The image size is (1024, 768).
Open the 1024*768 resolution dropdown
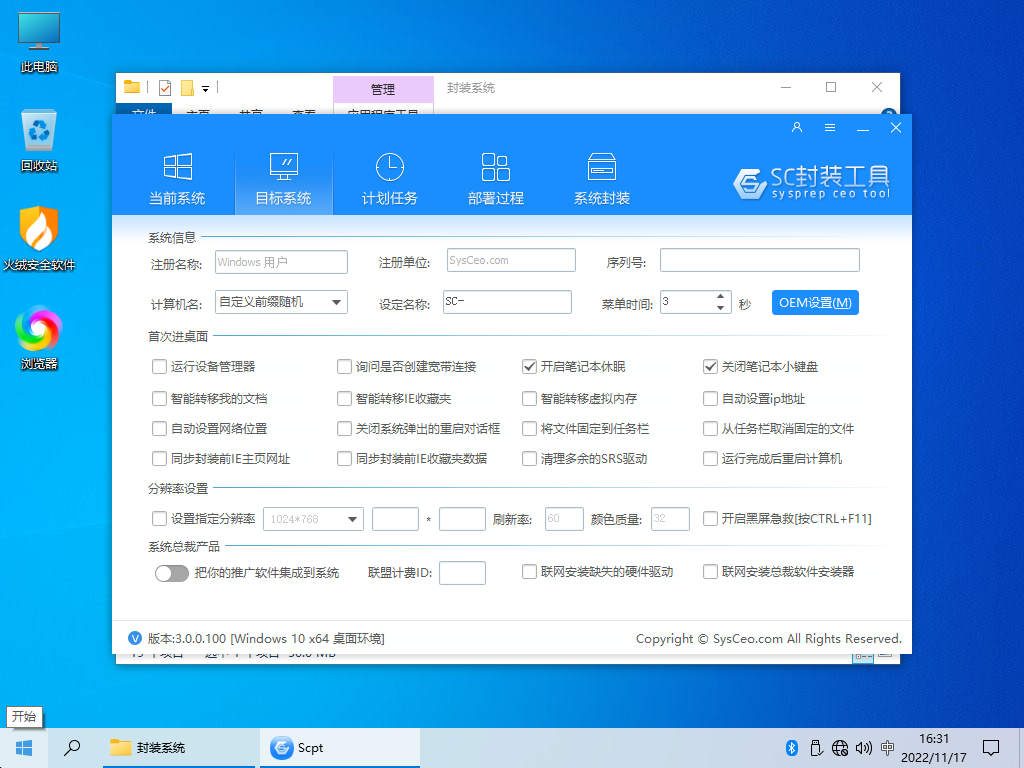click(313, 519)
